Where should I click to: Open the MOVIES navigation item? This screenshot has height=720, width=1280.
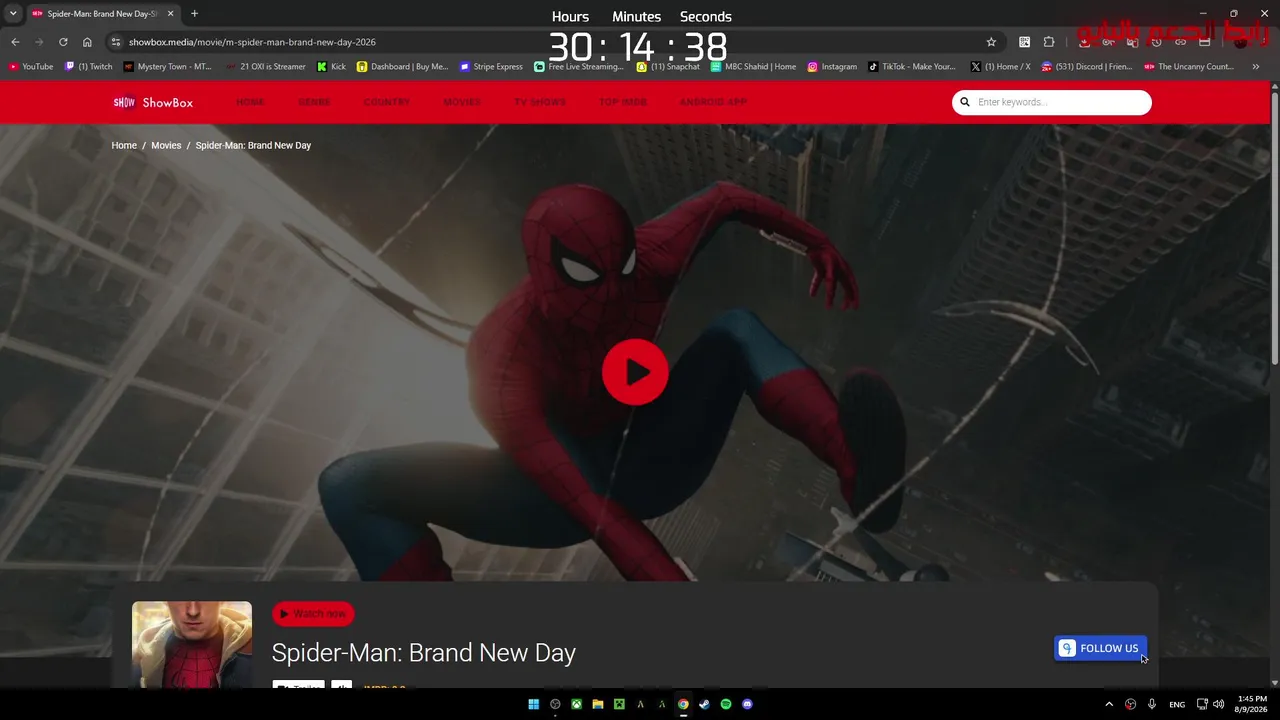point(462,102)
